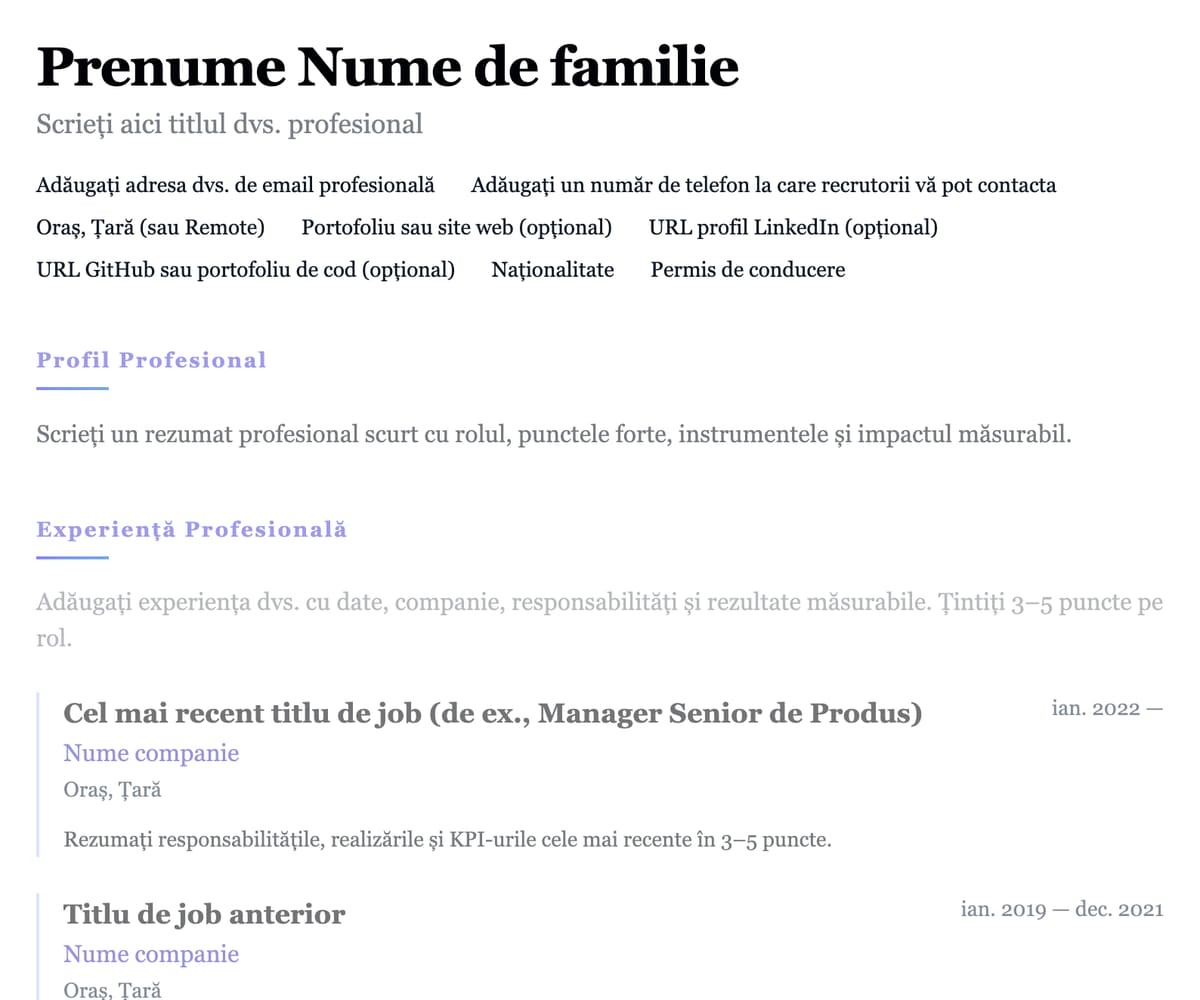Click "Oraș, Țară (sau Remote)" location field
This screenshot has width=1200, height=1000.
point(150,227)
